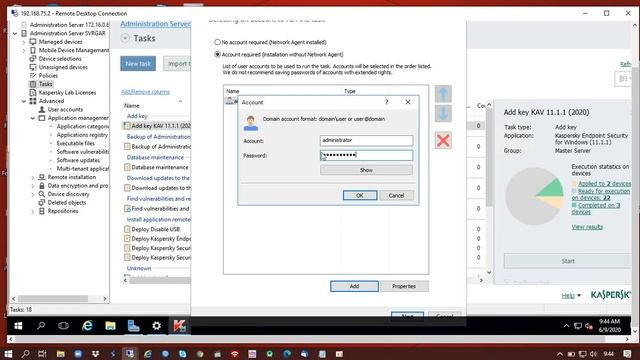Screen dimensions: 640x360
Task: Toggle Deploy Disable USB task icon
Action: pos(127,229)
